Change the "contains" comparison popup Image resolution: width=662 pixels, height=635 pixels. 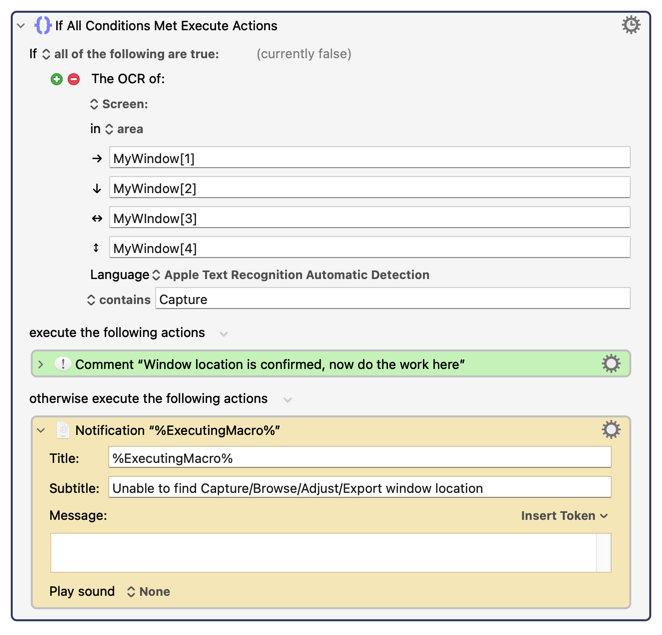(119, 300)
